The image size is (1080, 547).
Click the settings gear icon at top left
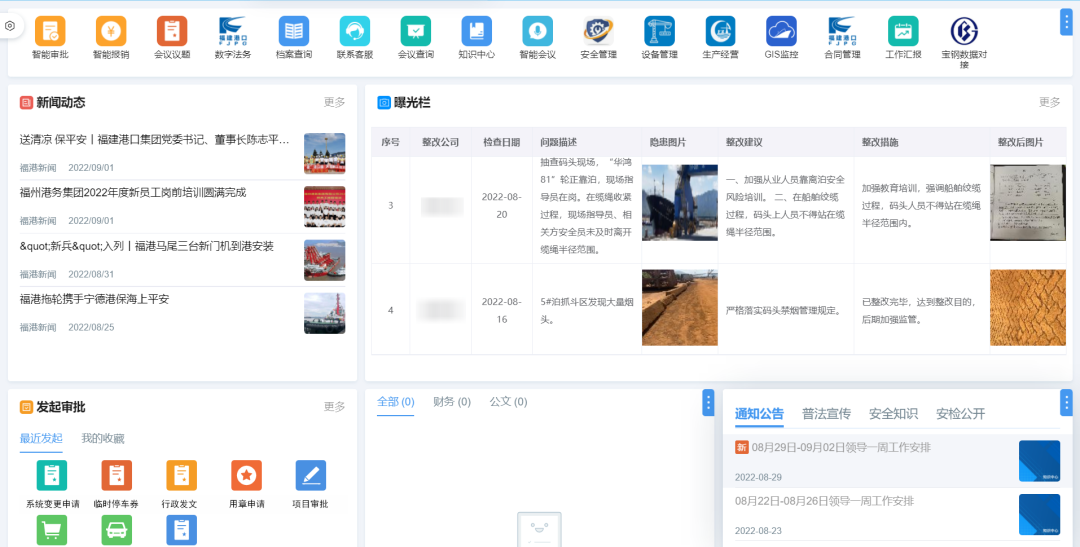[x=10, y=25]
